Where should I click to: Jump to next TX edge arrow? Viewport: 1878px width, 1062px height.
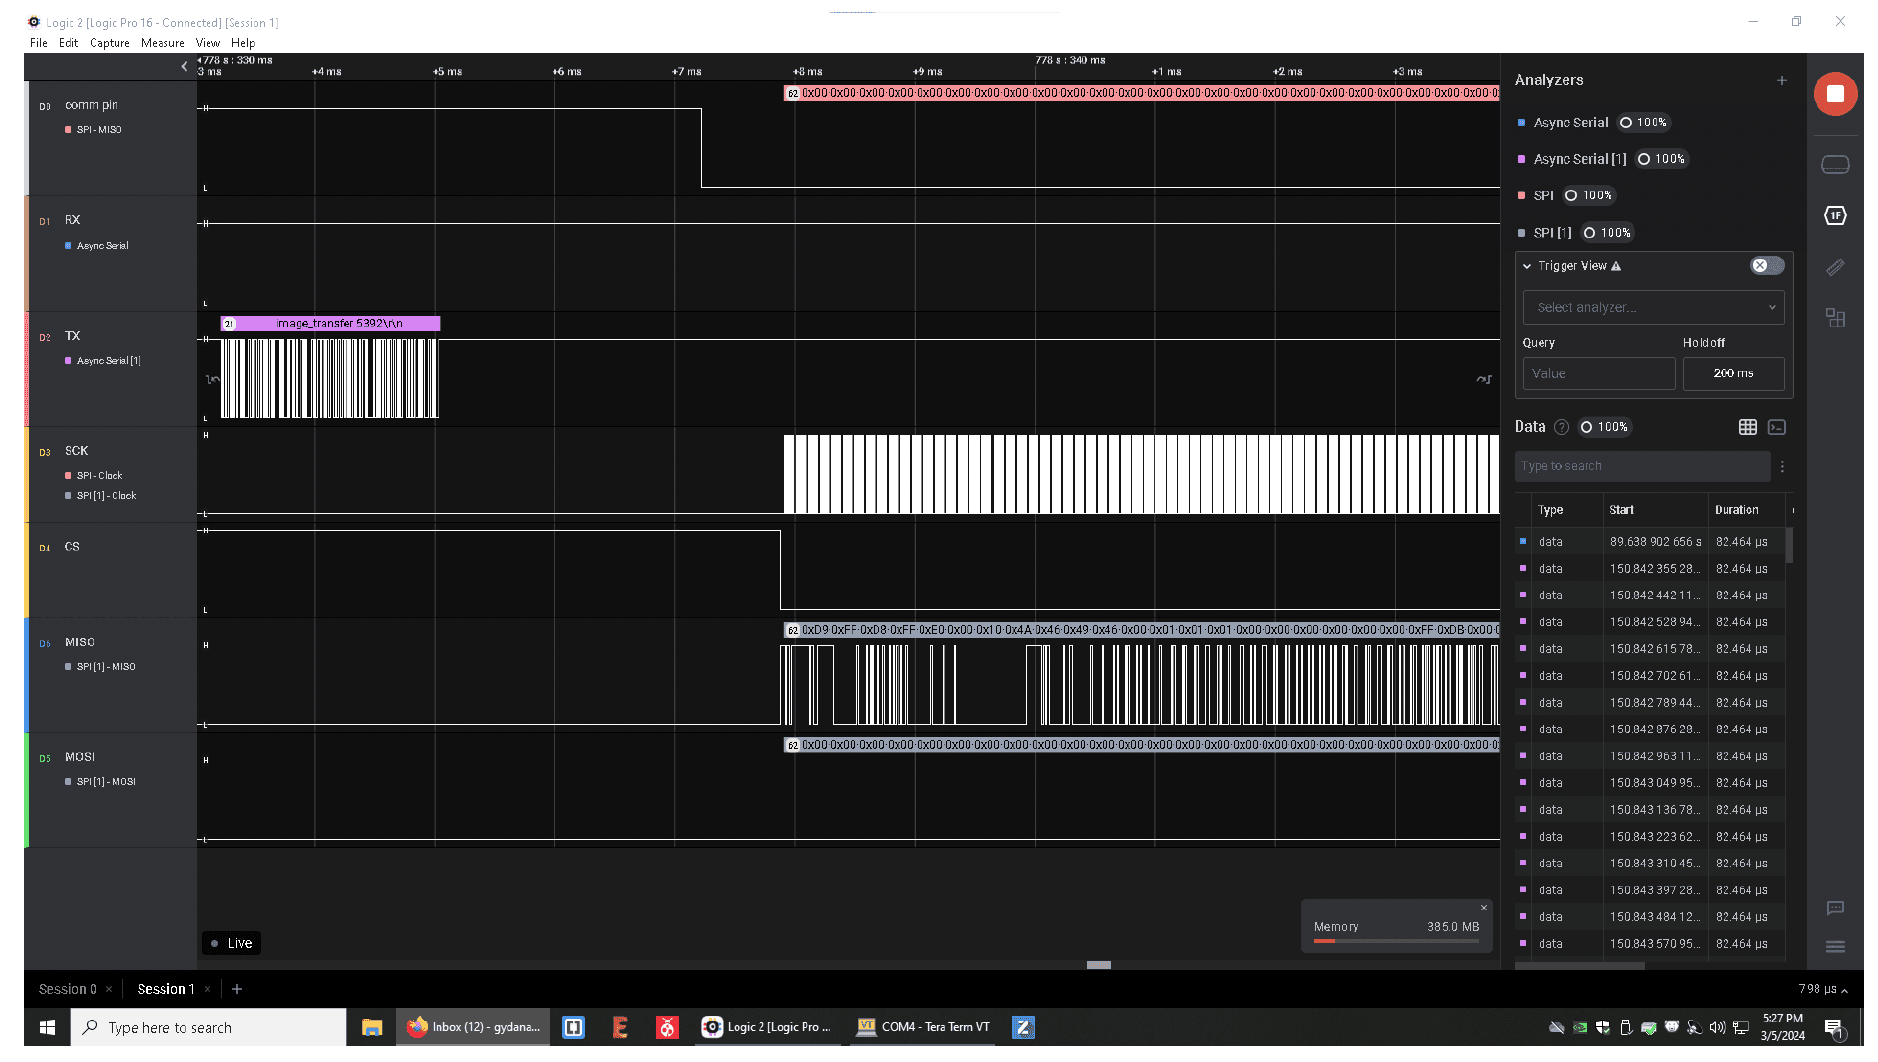click(1484, 379)
